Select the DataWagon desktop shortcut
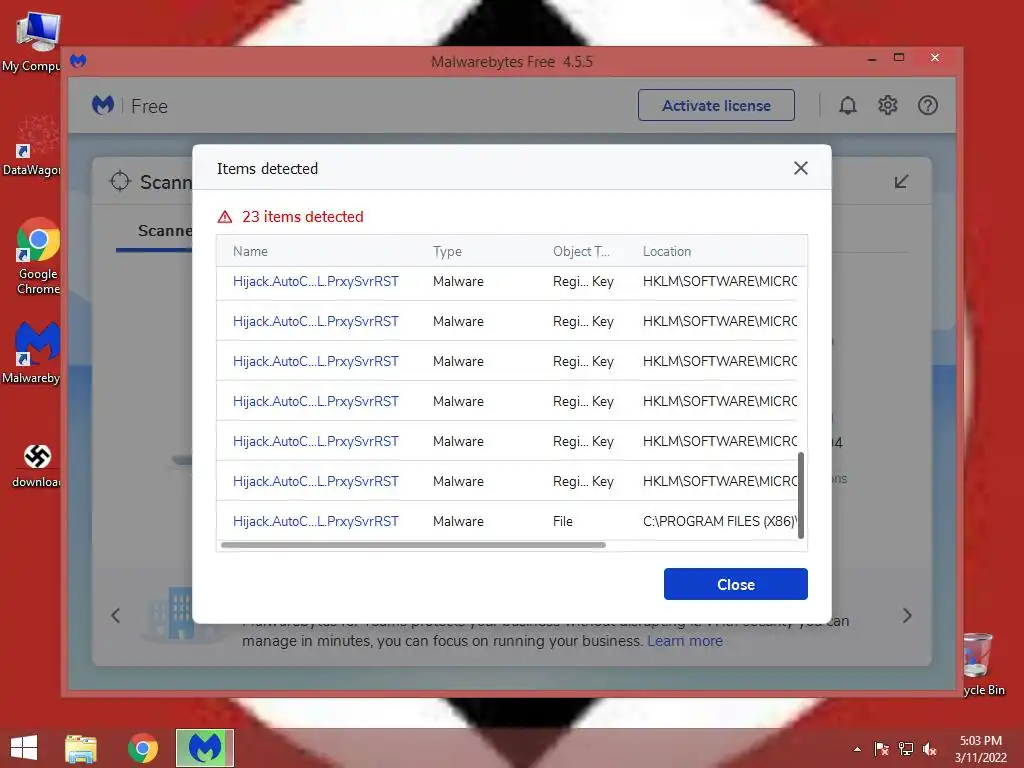This screenshot has height=768, width=1024. coord(31,146)
